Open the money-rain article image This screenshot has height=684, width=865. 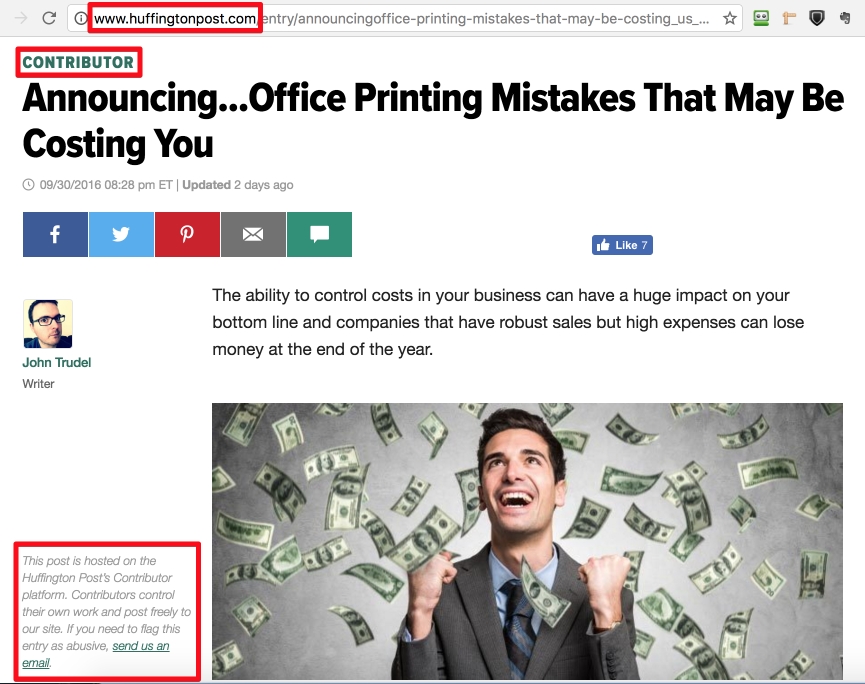tap(527, 541)
